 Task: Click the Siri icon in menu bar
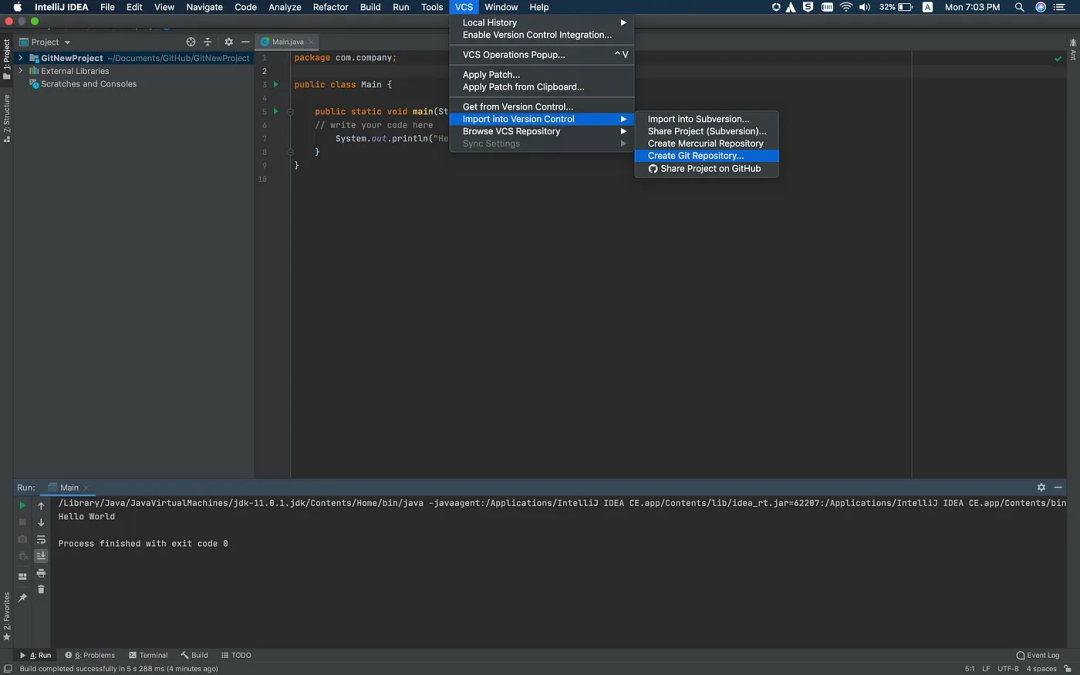coord(1041,7)
